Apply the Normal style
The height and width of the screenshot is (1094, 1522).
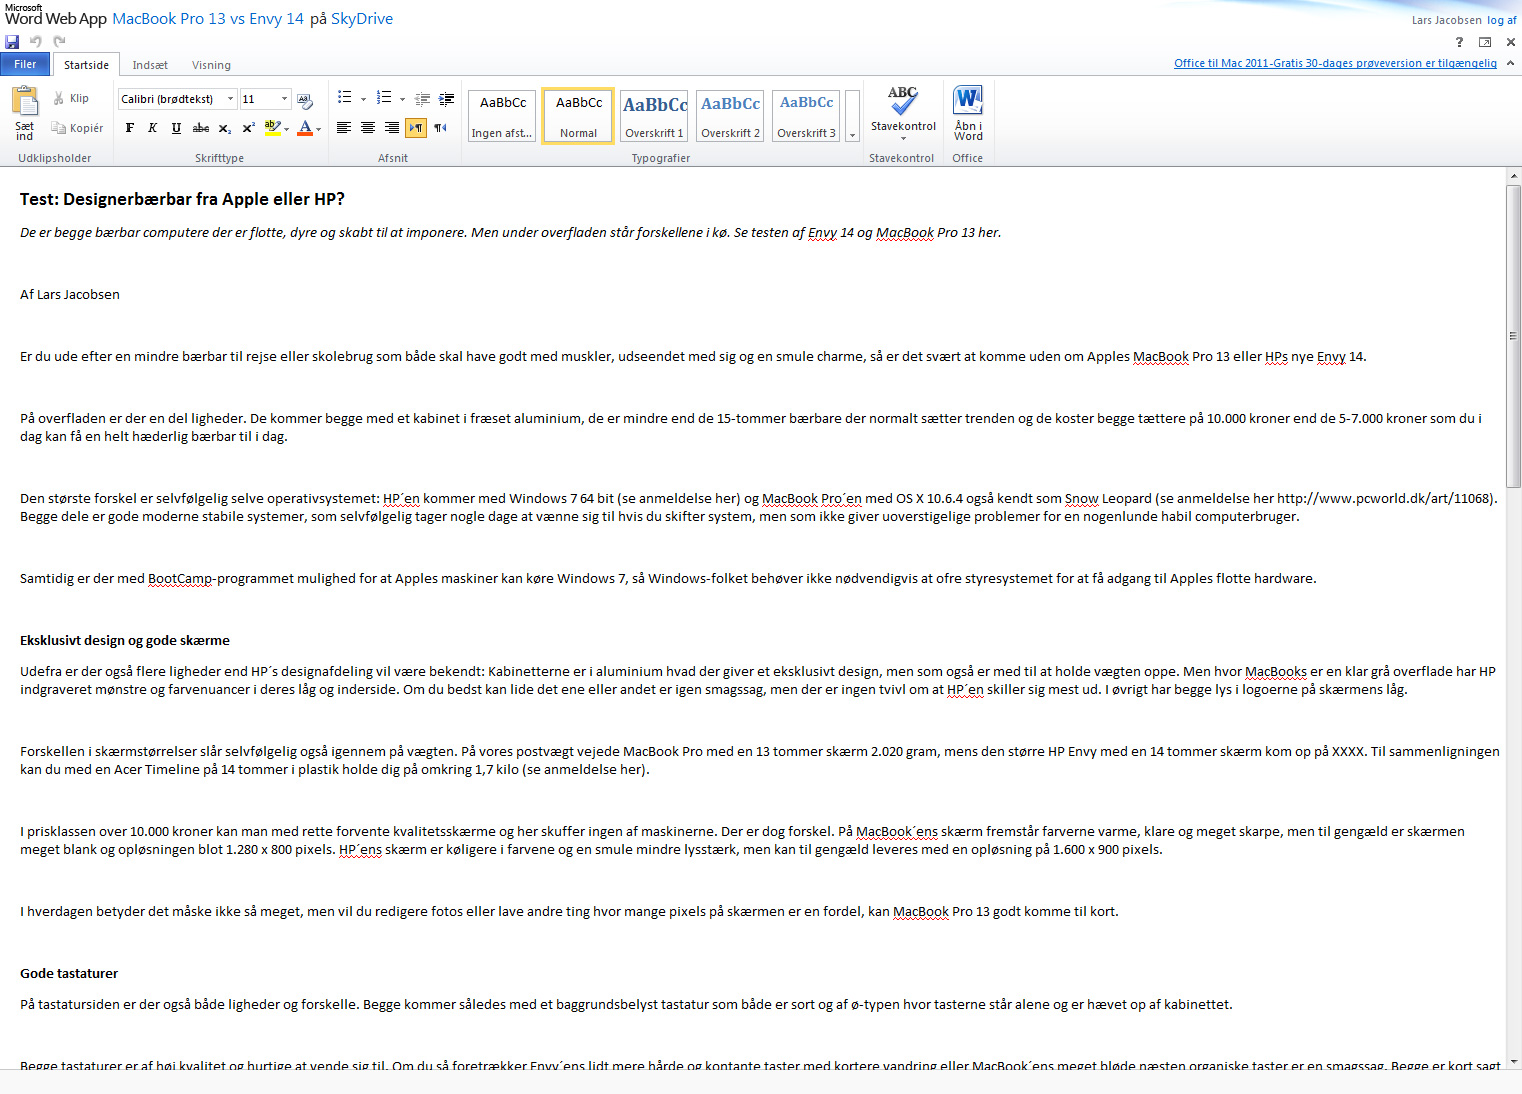pyautogui.click(x=578, y=116)
